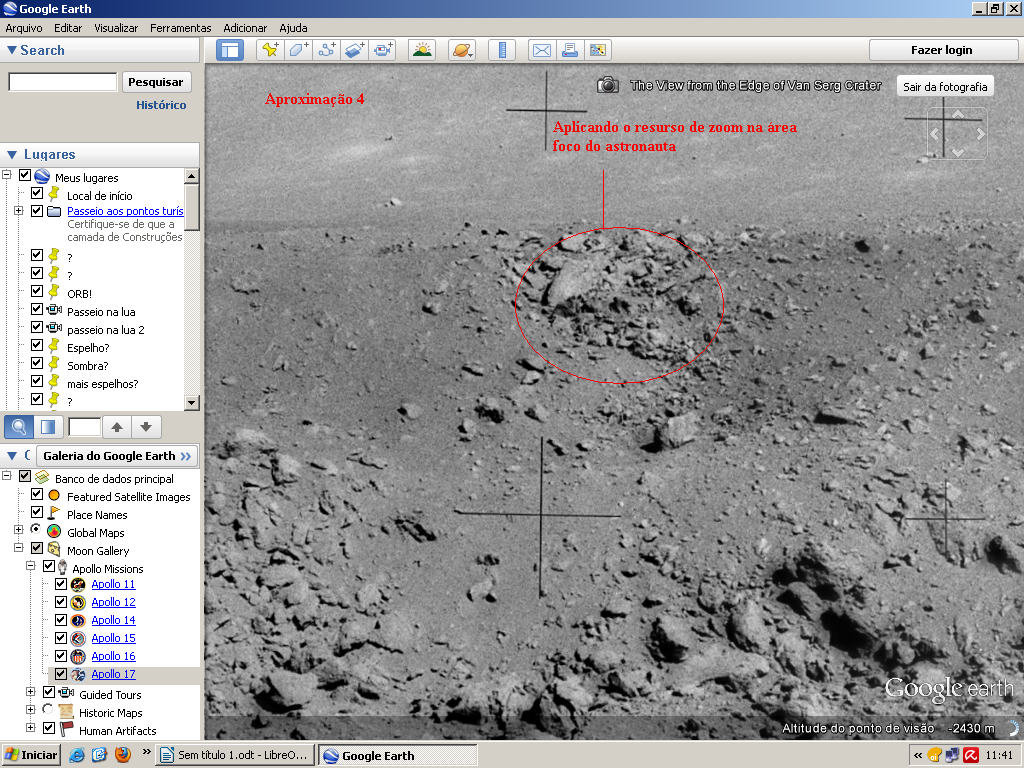The height and width of the screenshot is (768, 1024).
Task: Select the Global Maps radio button
Action: [x=35, y=529]
